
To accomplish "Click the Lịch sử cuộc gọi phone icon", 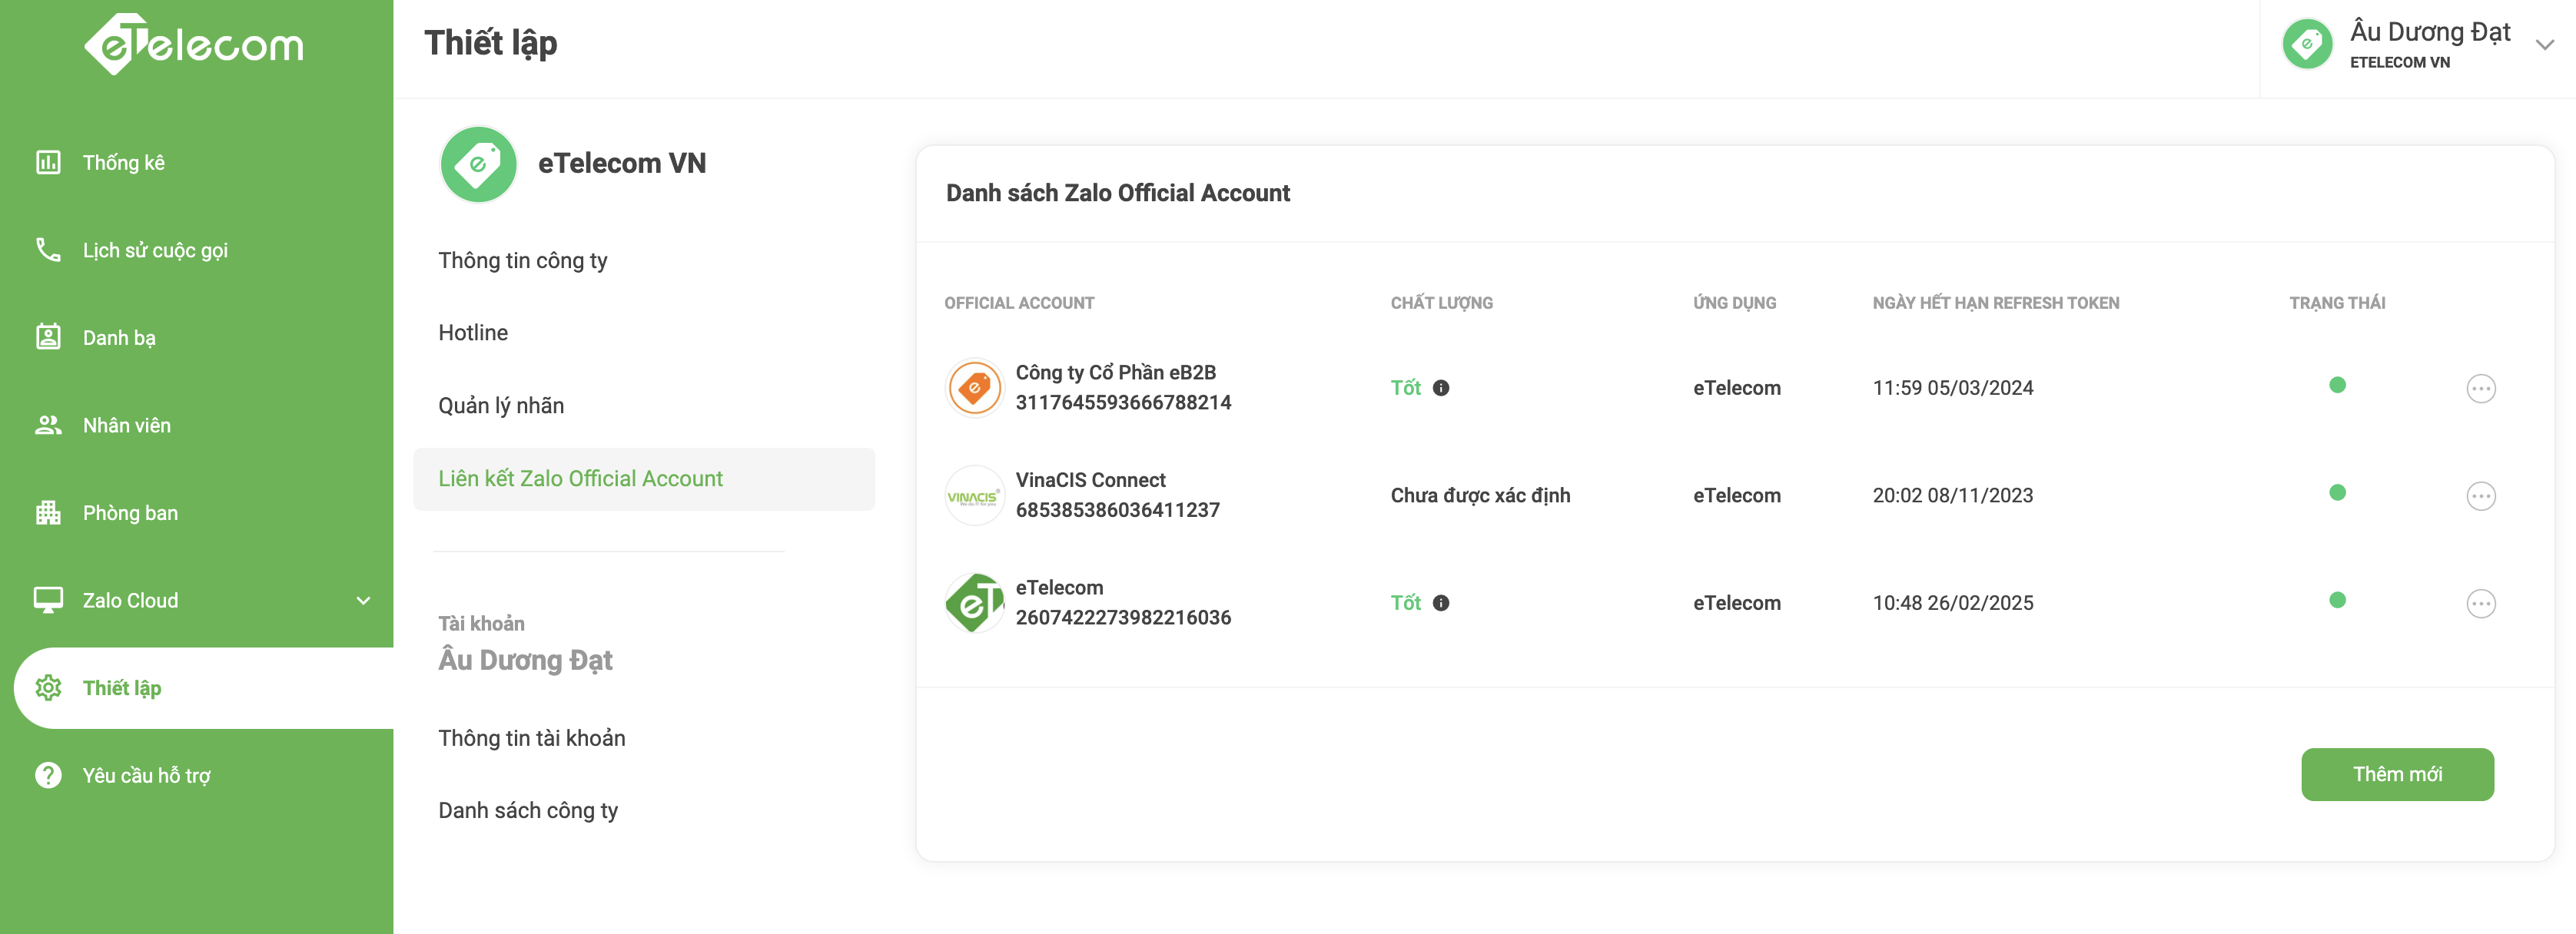I will 48,250.
